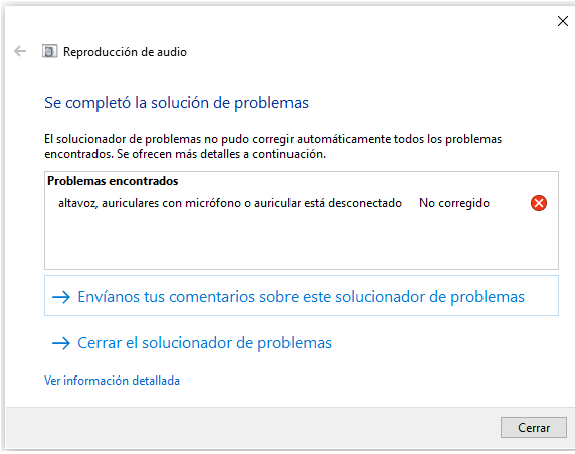Select Envíanos tus comentarios sobre este solucionador
575x454 pixels.
(301, 296)
